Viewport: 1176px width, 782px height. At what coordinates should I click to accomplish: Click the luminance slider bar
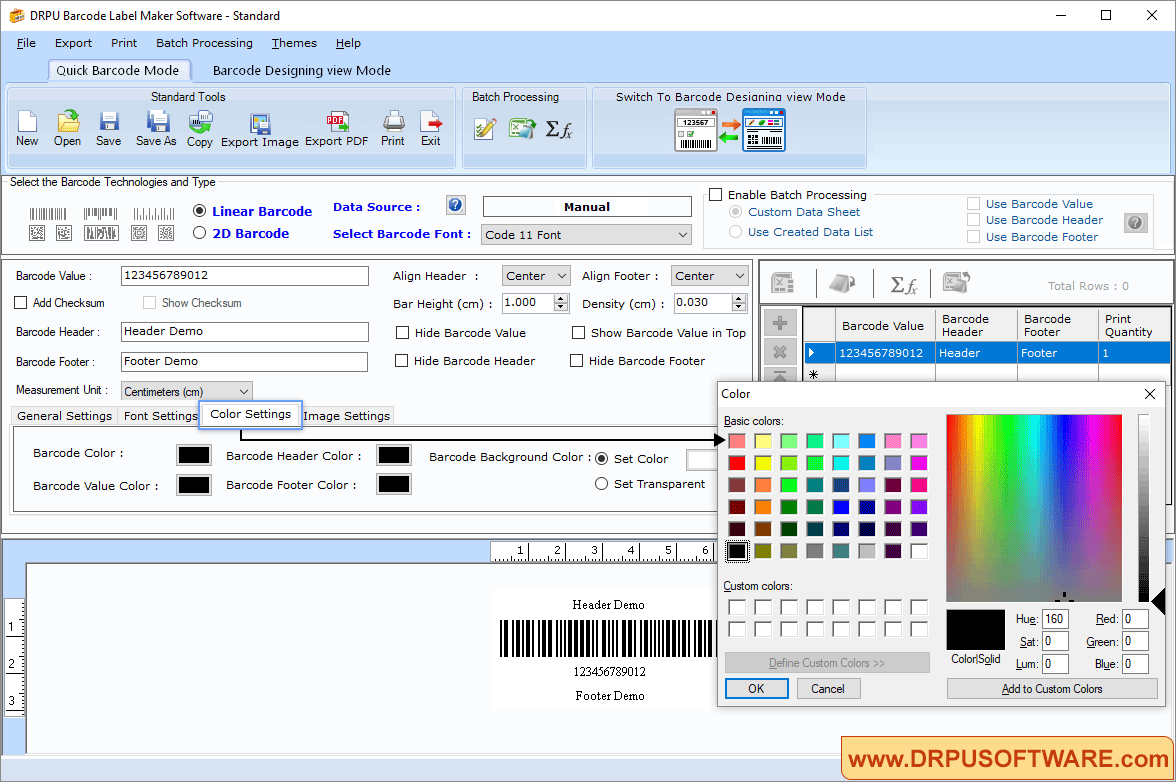[x=1143, y=508]
